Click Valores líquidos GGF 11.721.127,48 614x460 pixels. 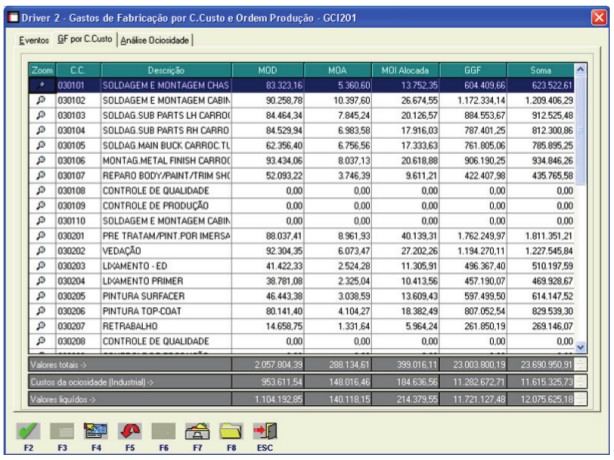pyautogui.click(x=479, y=399)
